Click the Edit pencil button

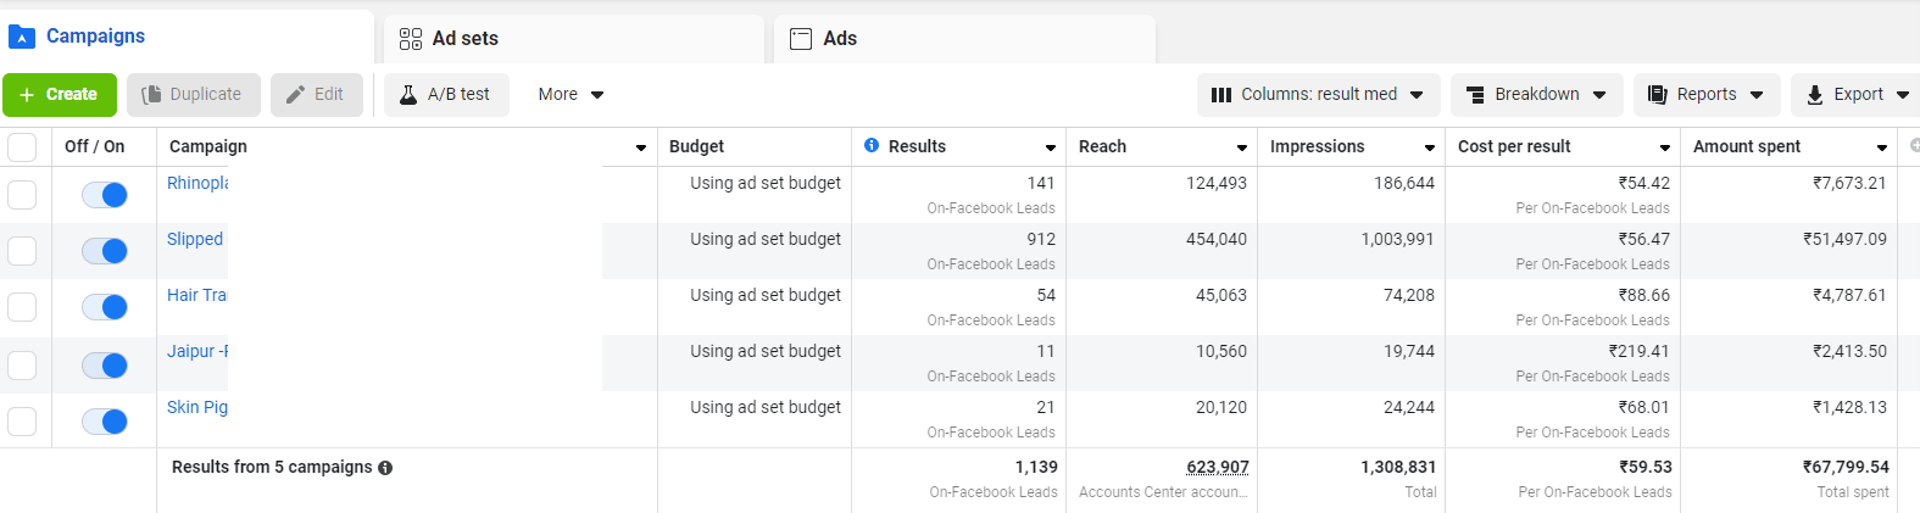click(x=316, y=94)
